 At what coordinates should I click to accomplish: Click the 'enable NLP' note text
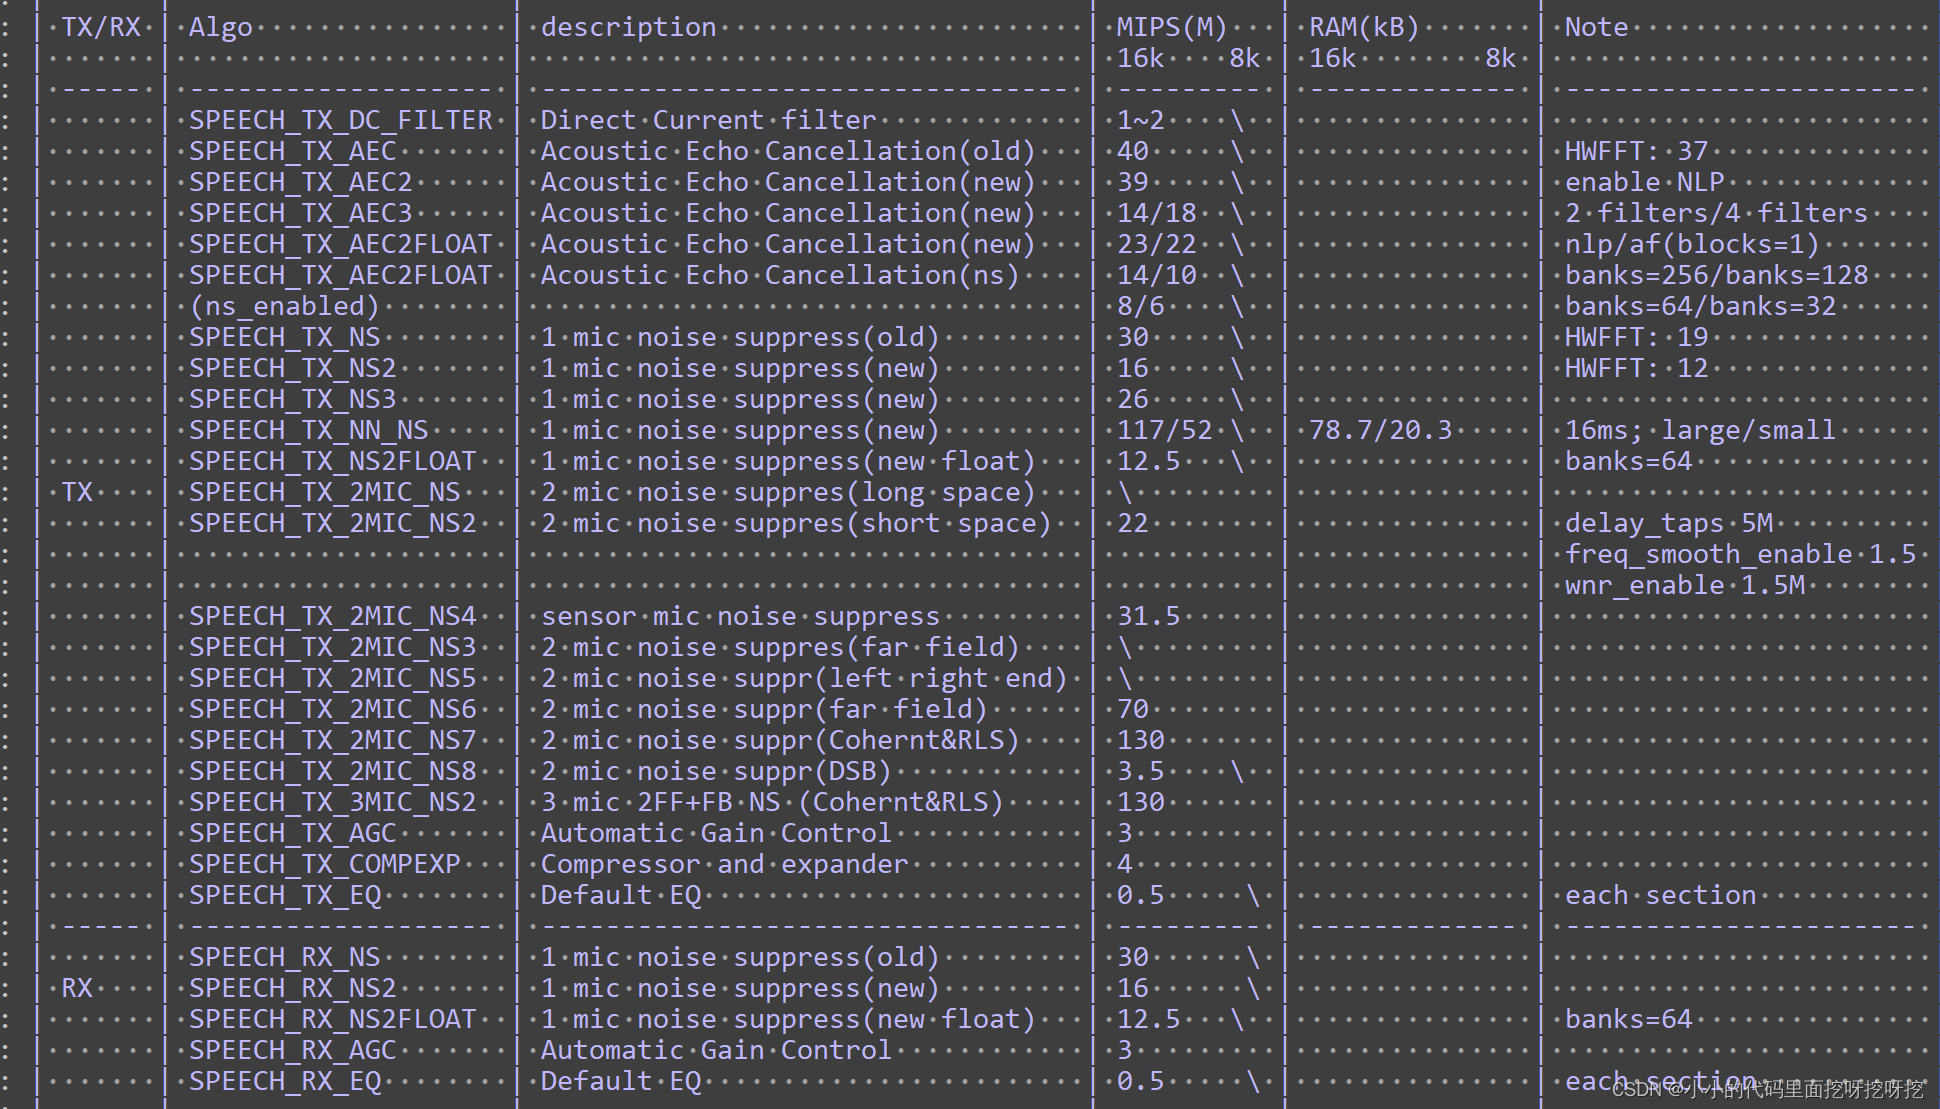(x=1644, y=182)
